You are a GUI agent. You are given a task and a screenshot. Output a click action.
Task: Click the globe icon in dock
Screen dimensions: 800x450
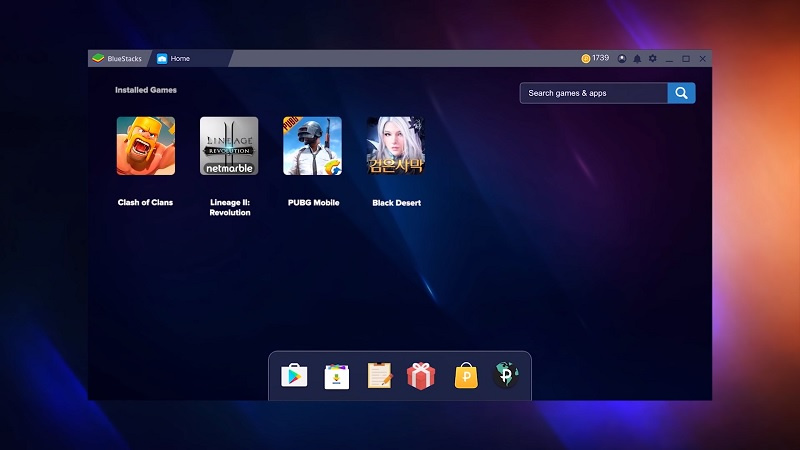tap(506, 376)
